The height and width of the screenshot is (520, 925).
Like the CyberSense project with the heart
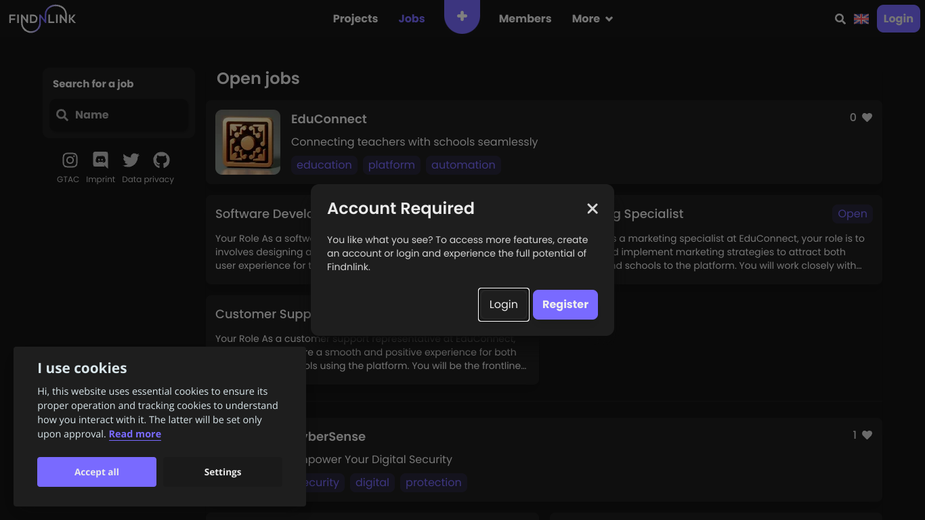tap(867, 435)
